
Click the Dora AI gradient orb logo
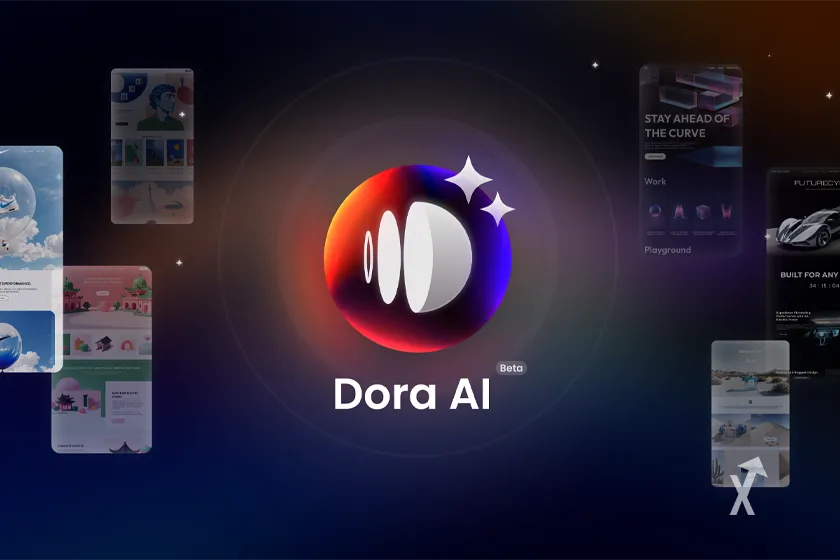tap(418, 258)
